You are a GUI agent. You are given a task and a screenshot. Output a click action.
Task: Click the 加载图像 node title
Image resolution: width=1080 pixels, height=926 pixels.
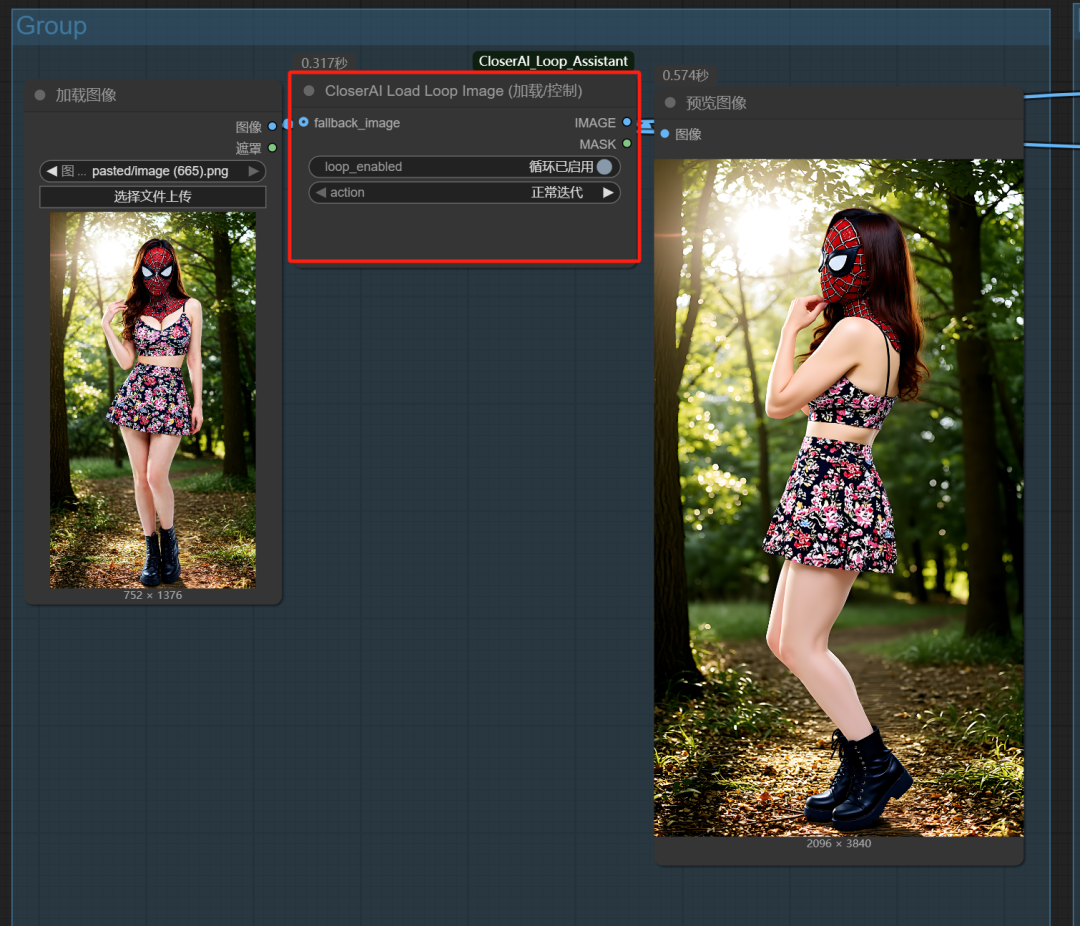(x=86, y=95)
